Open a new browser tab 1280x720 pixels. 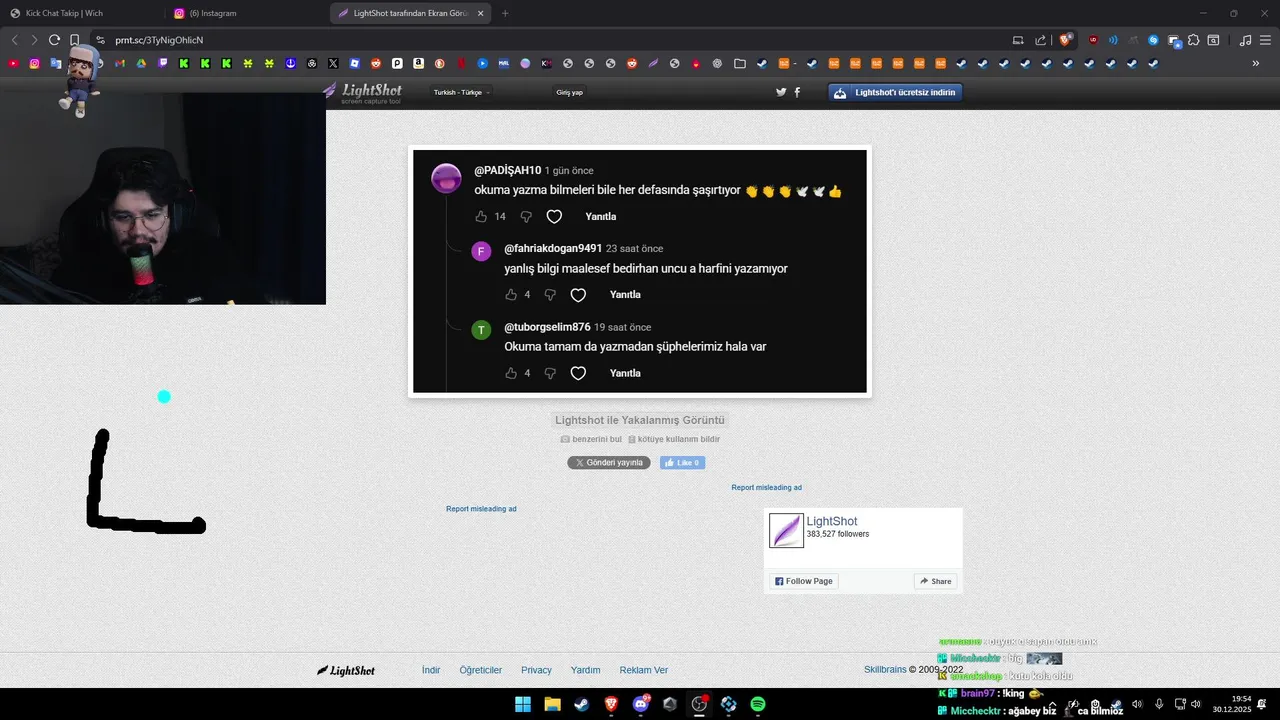pyautogui.click(x=505, y=13)
